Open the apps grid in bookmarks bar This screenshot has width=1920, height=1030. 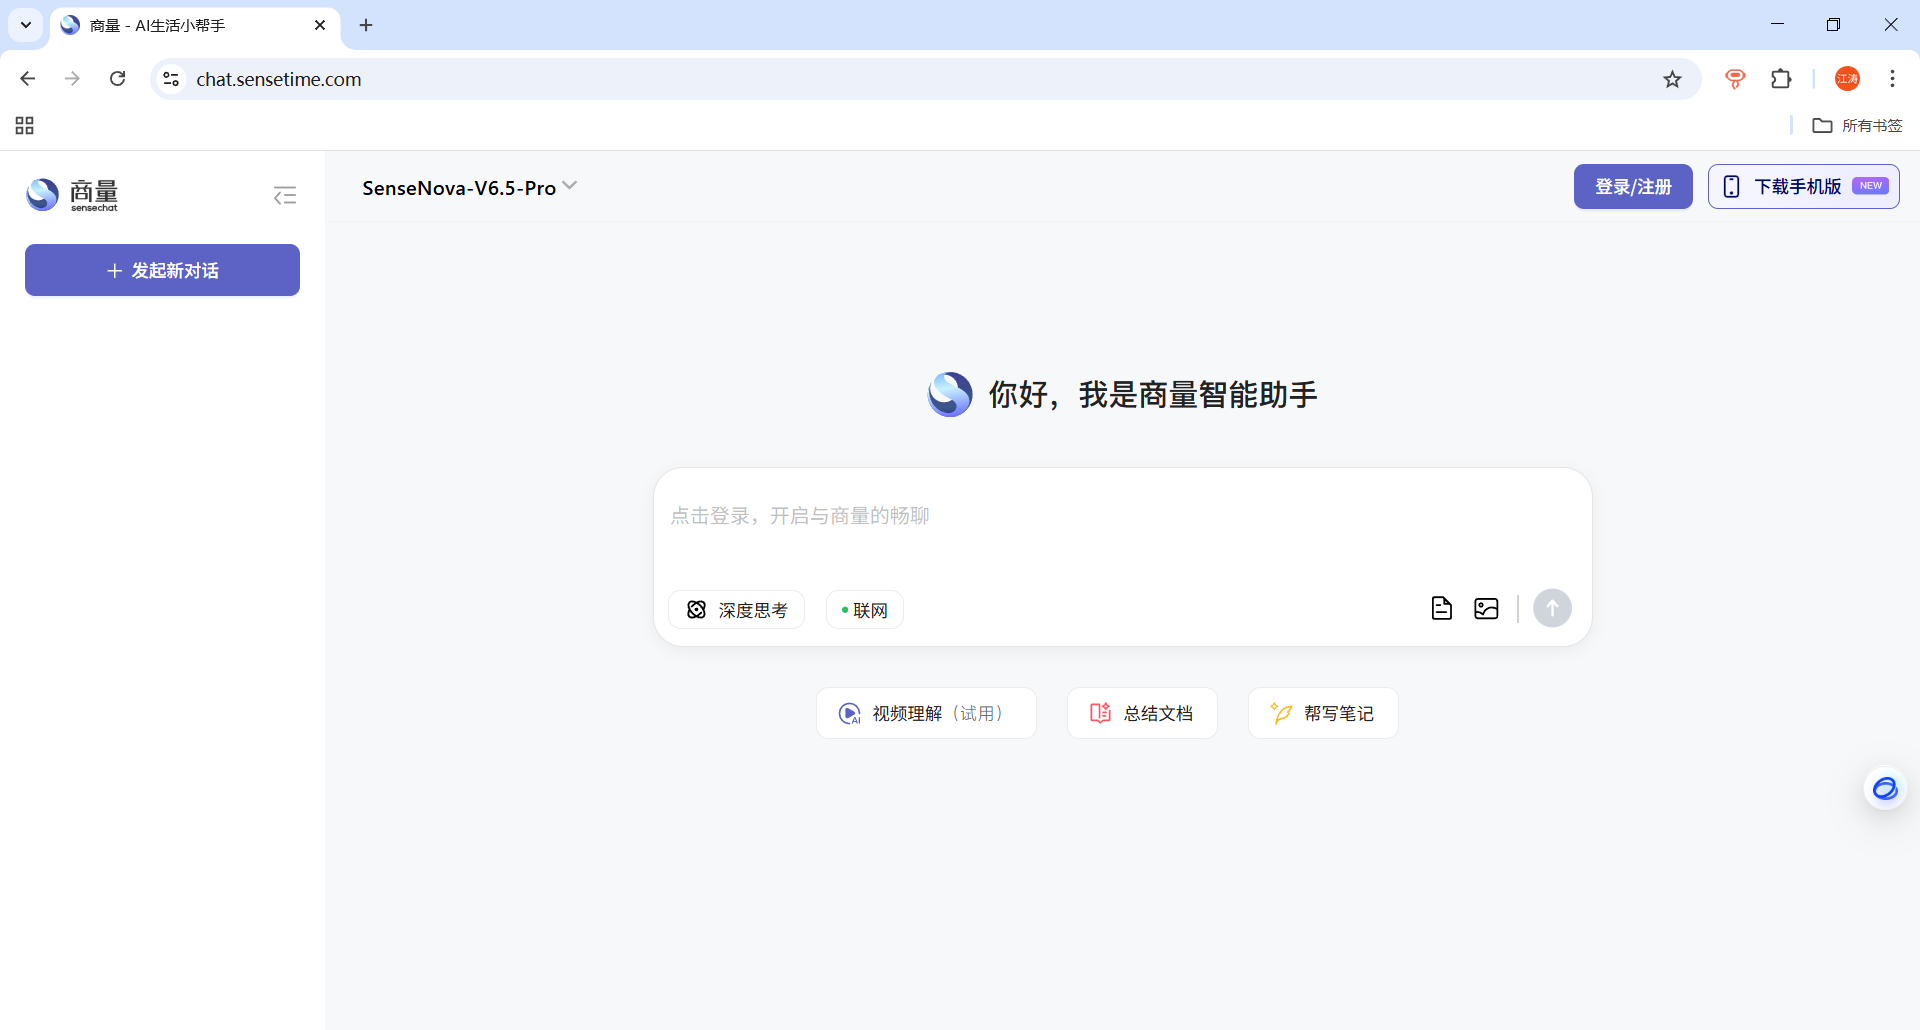point(25,126)
